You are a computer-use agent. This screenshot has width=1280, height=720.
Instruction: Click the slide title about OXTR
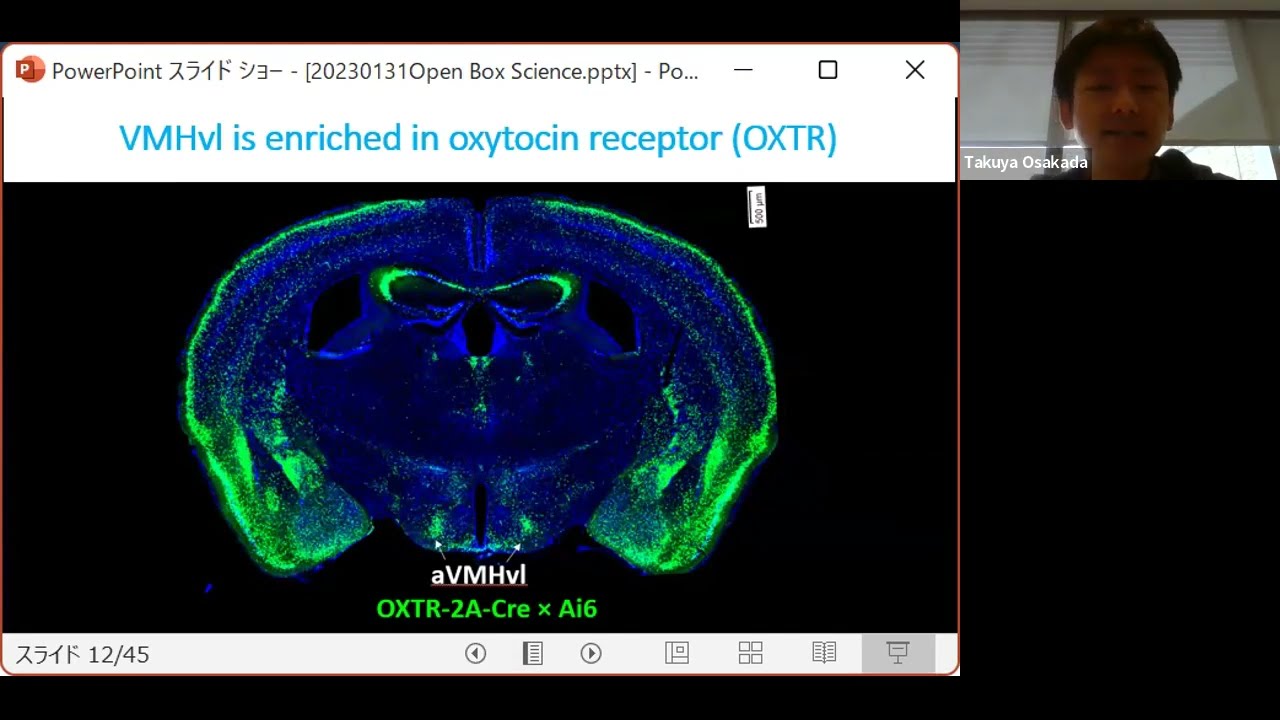point(478,138)
